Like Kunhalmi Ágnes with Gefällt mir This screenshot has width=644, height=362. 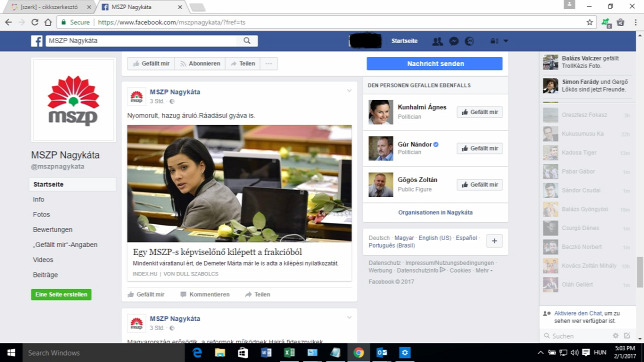(x=480, y=112)
